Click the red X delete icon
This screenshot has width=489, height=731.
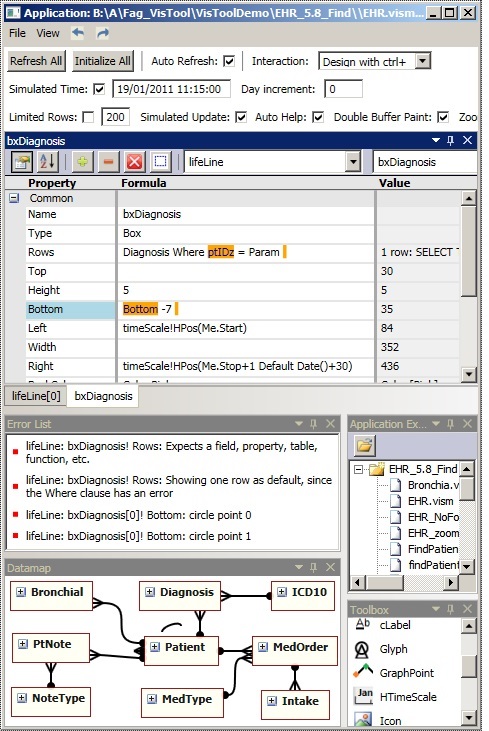point(134,162)
